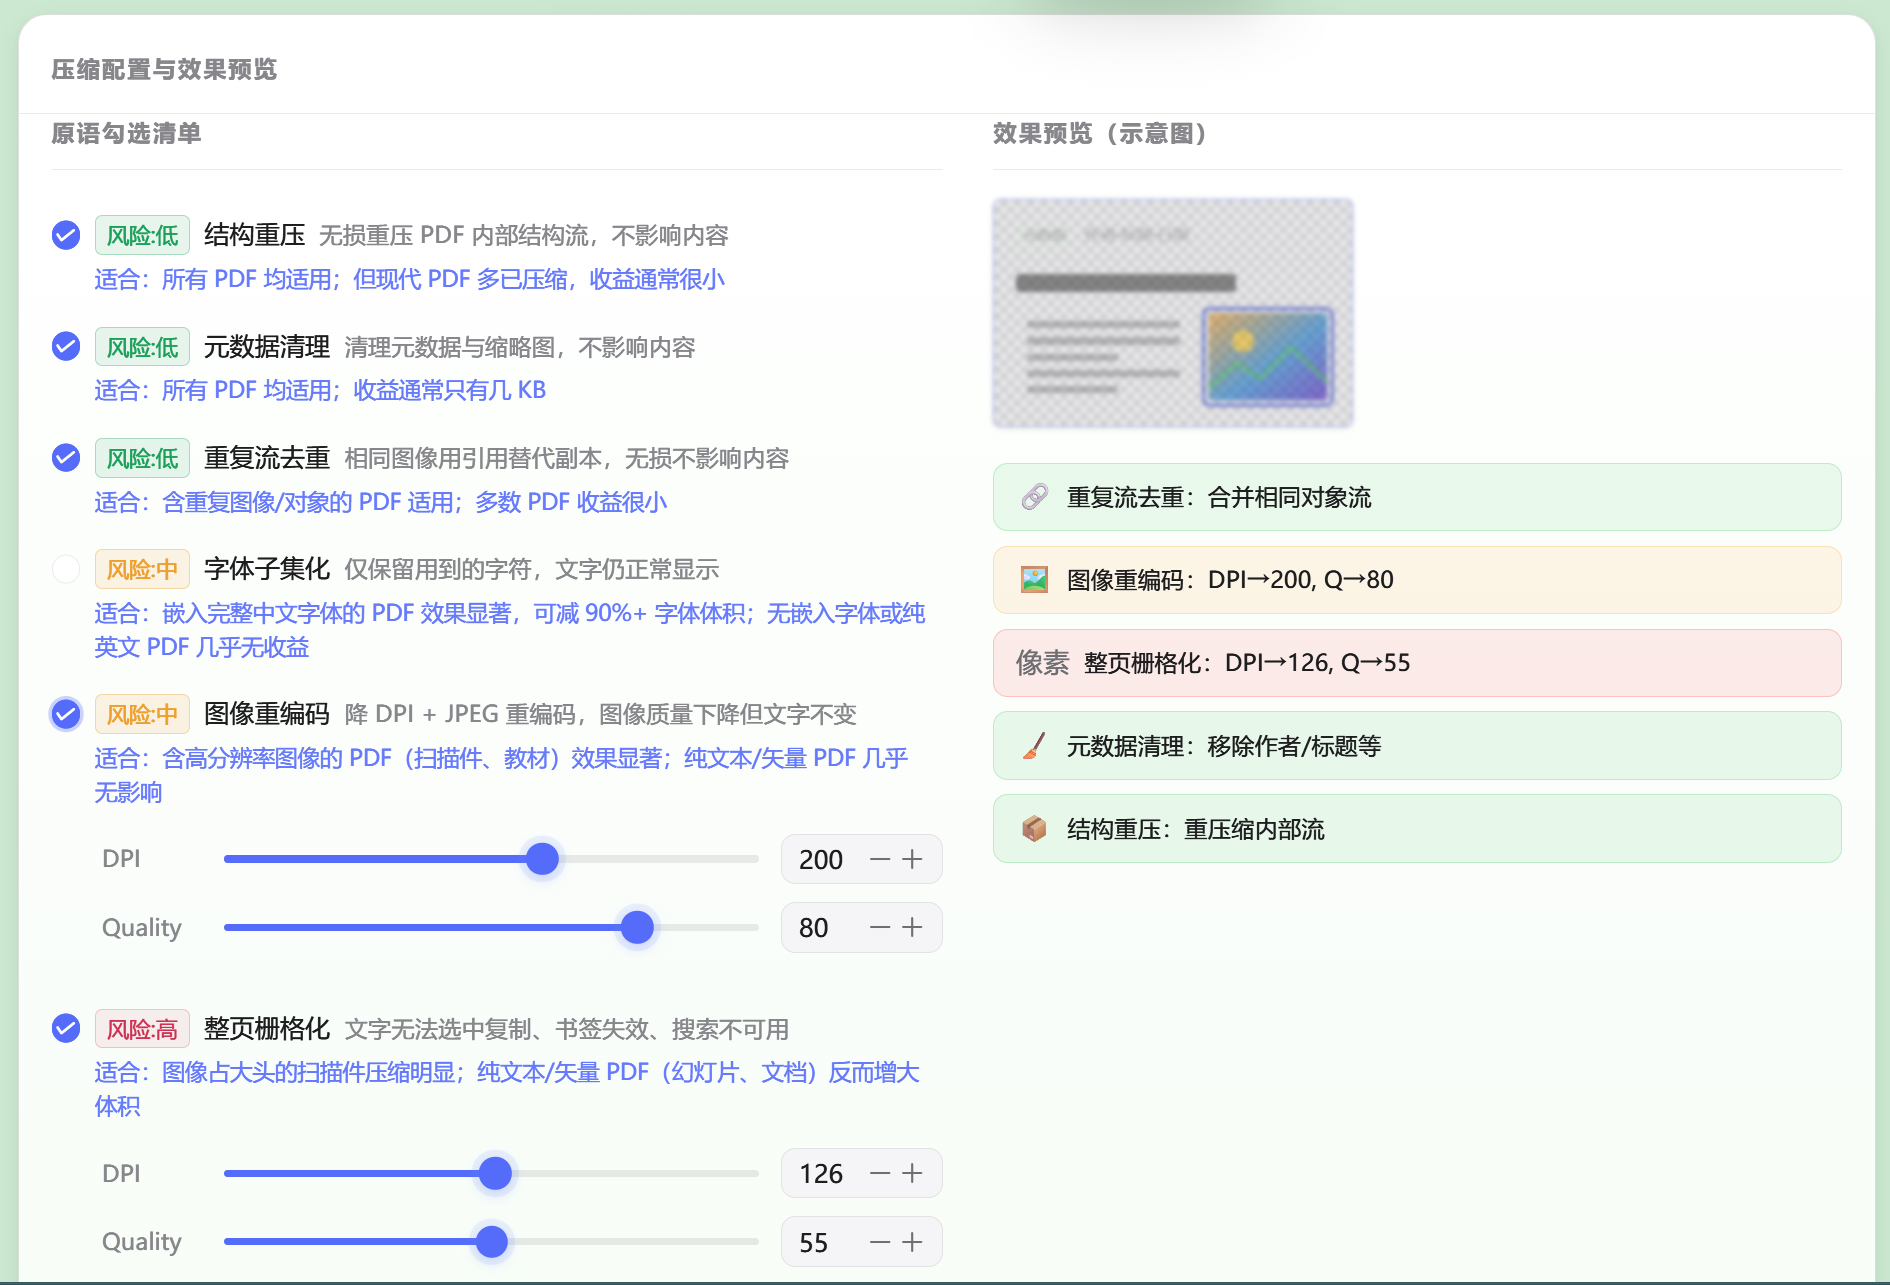The height and width of the screenshot is (1285, 1890).
Task: Select the 元数据清理：移除作者/标题等 card
Action: [1417, 746]
